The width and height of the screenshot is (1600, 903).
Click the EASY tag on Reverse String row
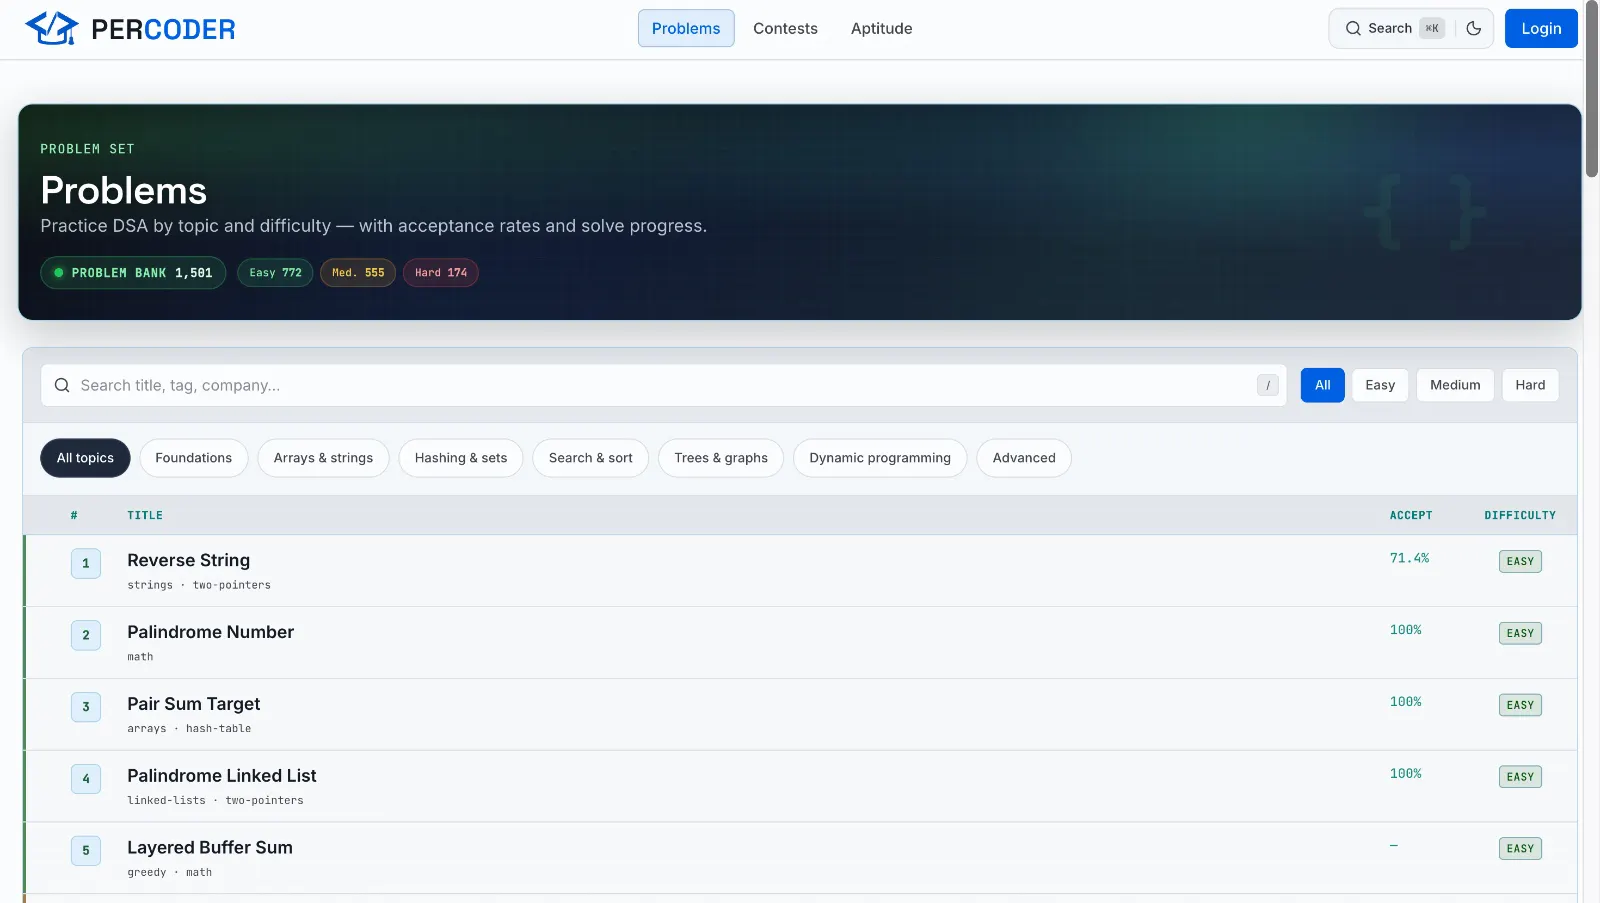point(1520,562)
